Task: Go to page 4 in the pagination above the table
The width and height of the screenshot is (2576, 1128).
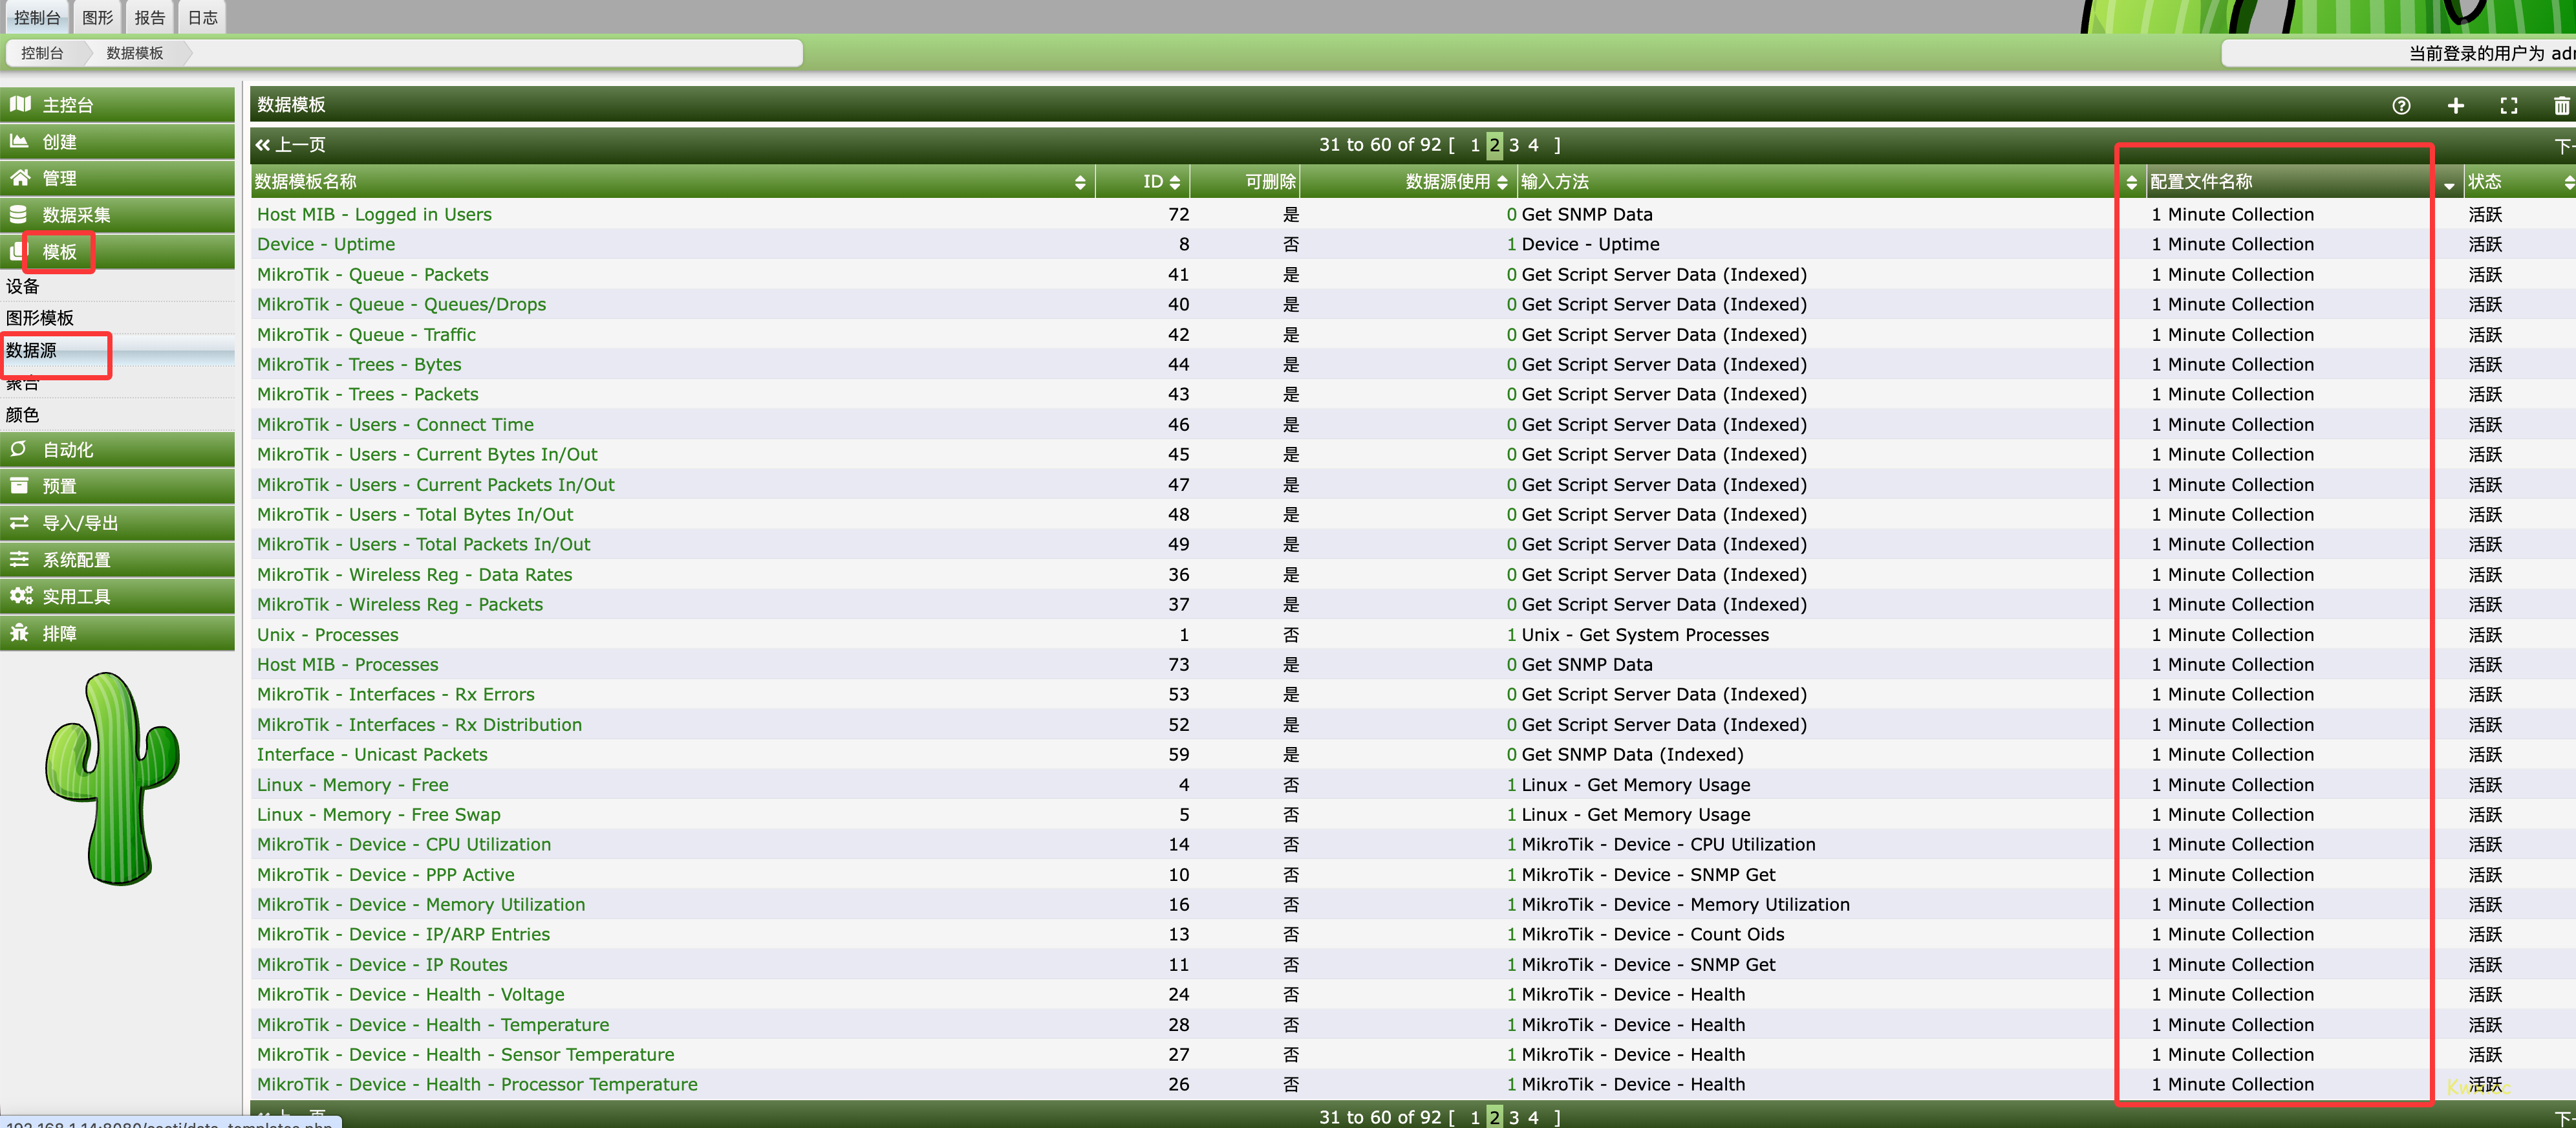Action: (x=1533, y=145)
